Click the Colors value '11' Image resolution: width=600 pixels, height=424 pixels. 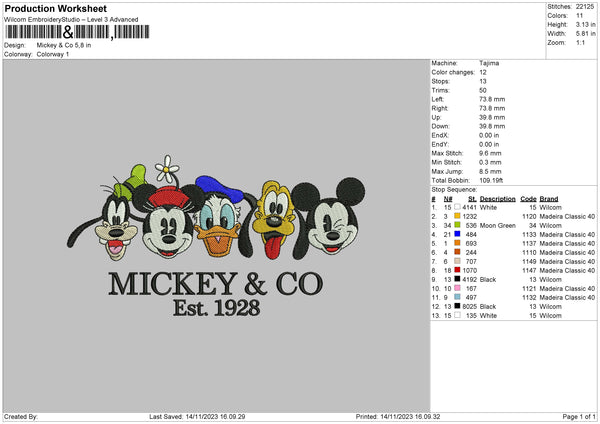point(580,16)
